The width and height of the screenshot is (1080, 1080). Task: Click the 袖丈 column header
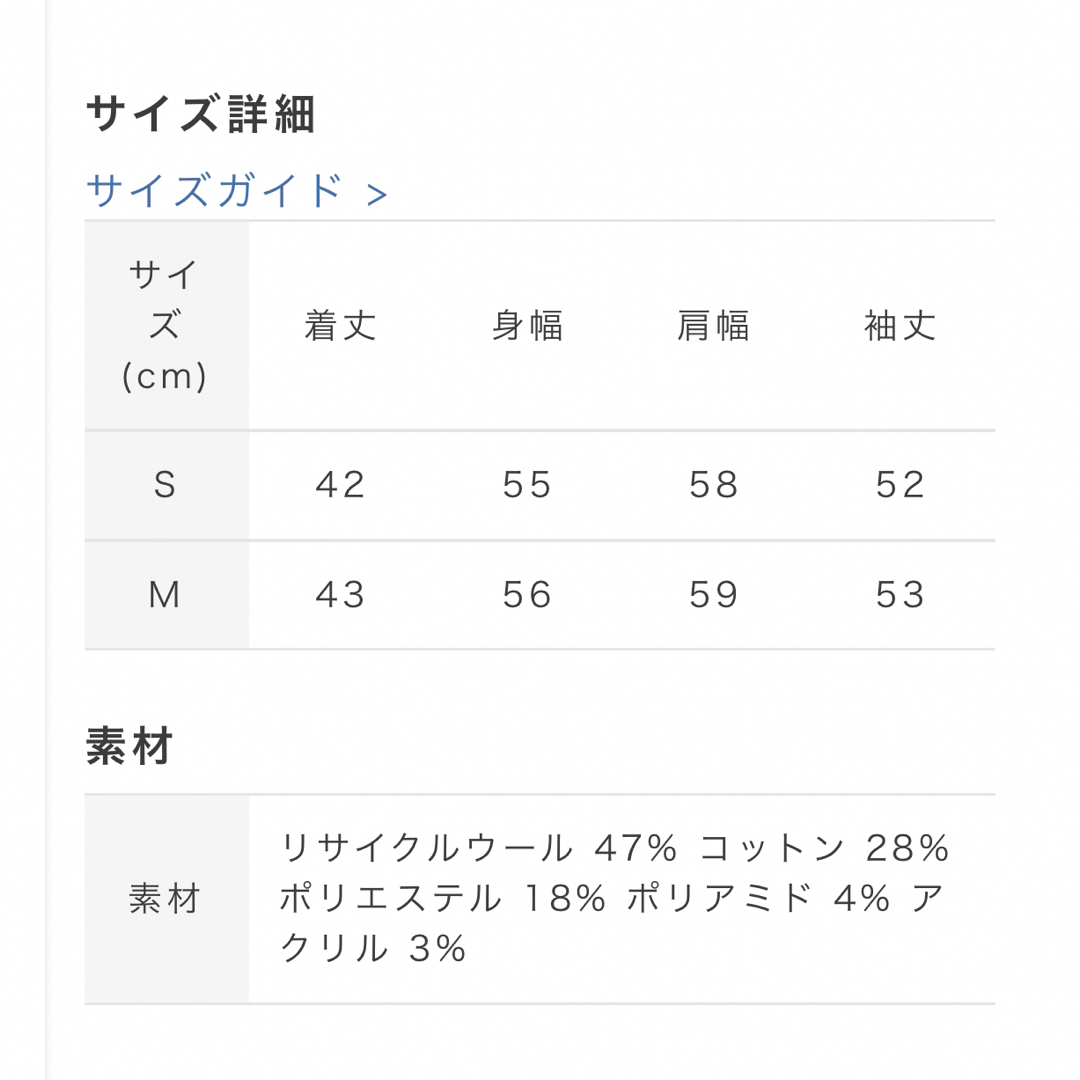(x=900, y=326)
